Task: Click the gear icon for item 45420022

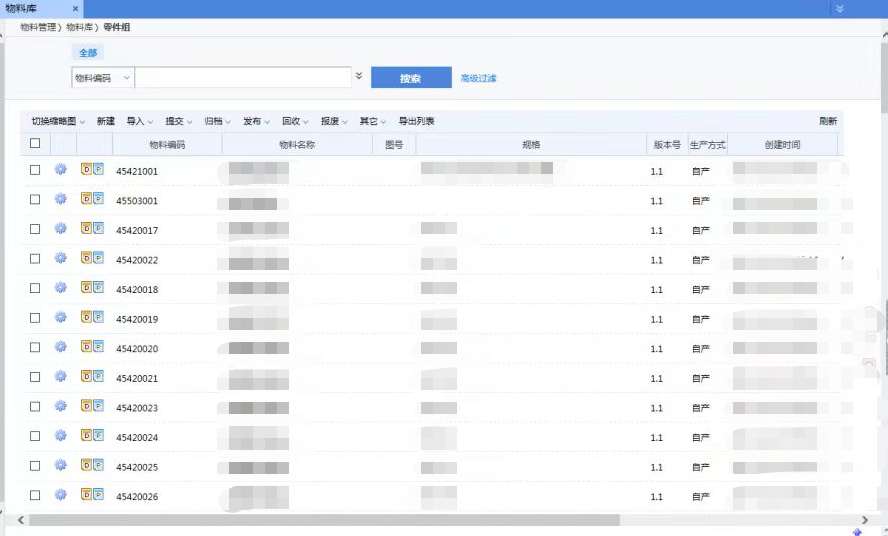Action: [60, 258]
